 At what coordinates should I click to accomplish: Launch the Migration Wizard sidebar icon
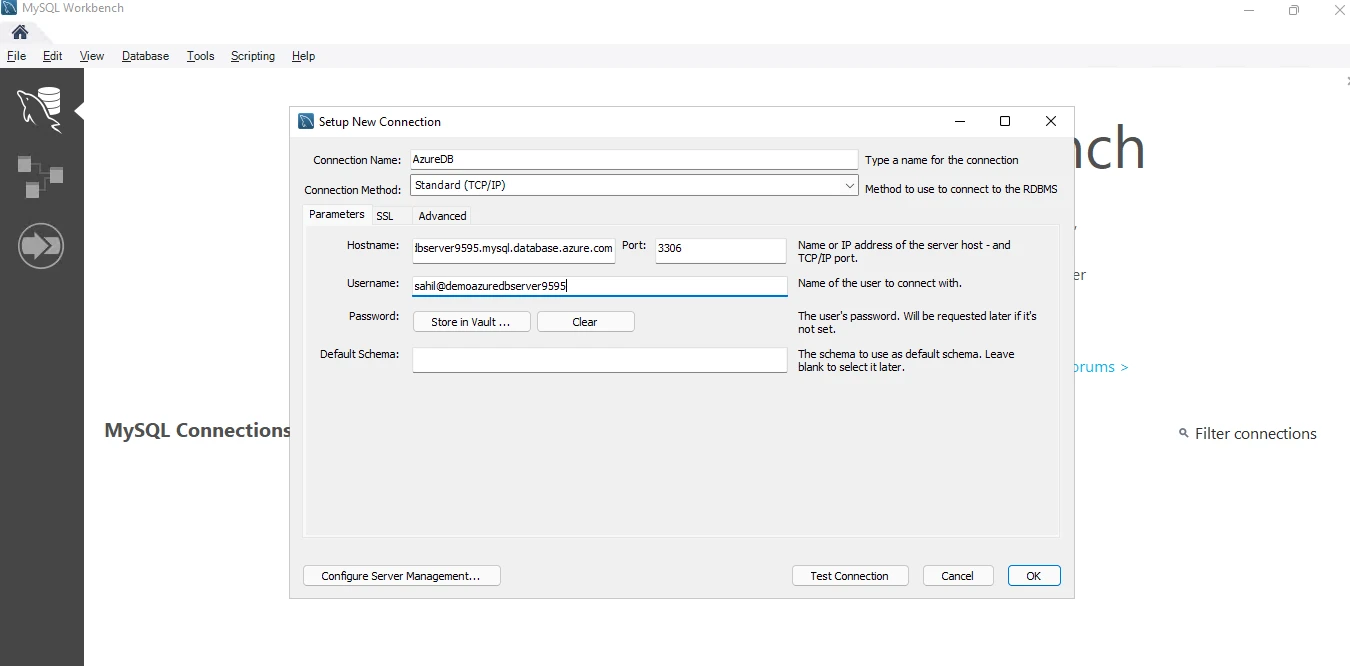[x=41, y=246]
